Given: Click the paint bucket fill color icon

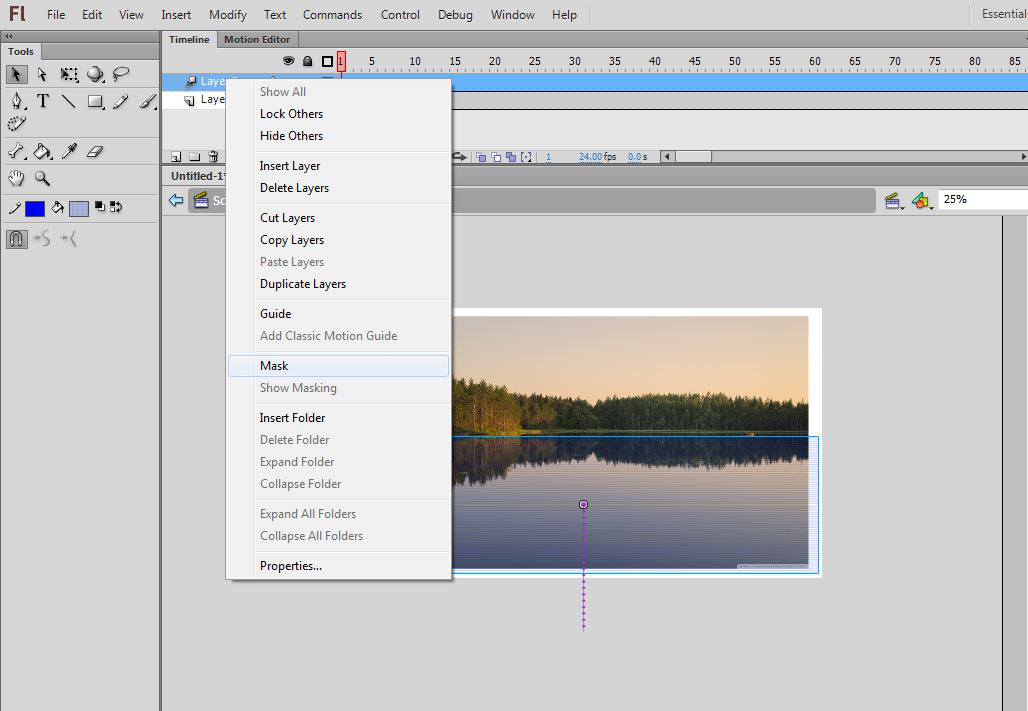Looking at the screenshot, I should click(x=58, y=208).
